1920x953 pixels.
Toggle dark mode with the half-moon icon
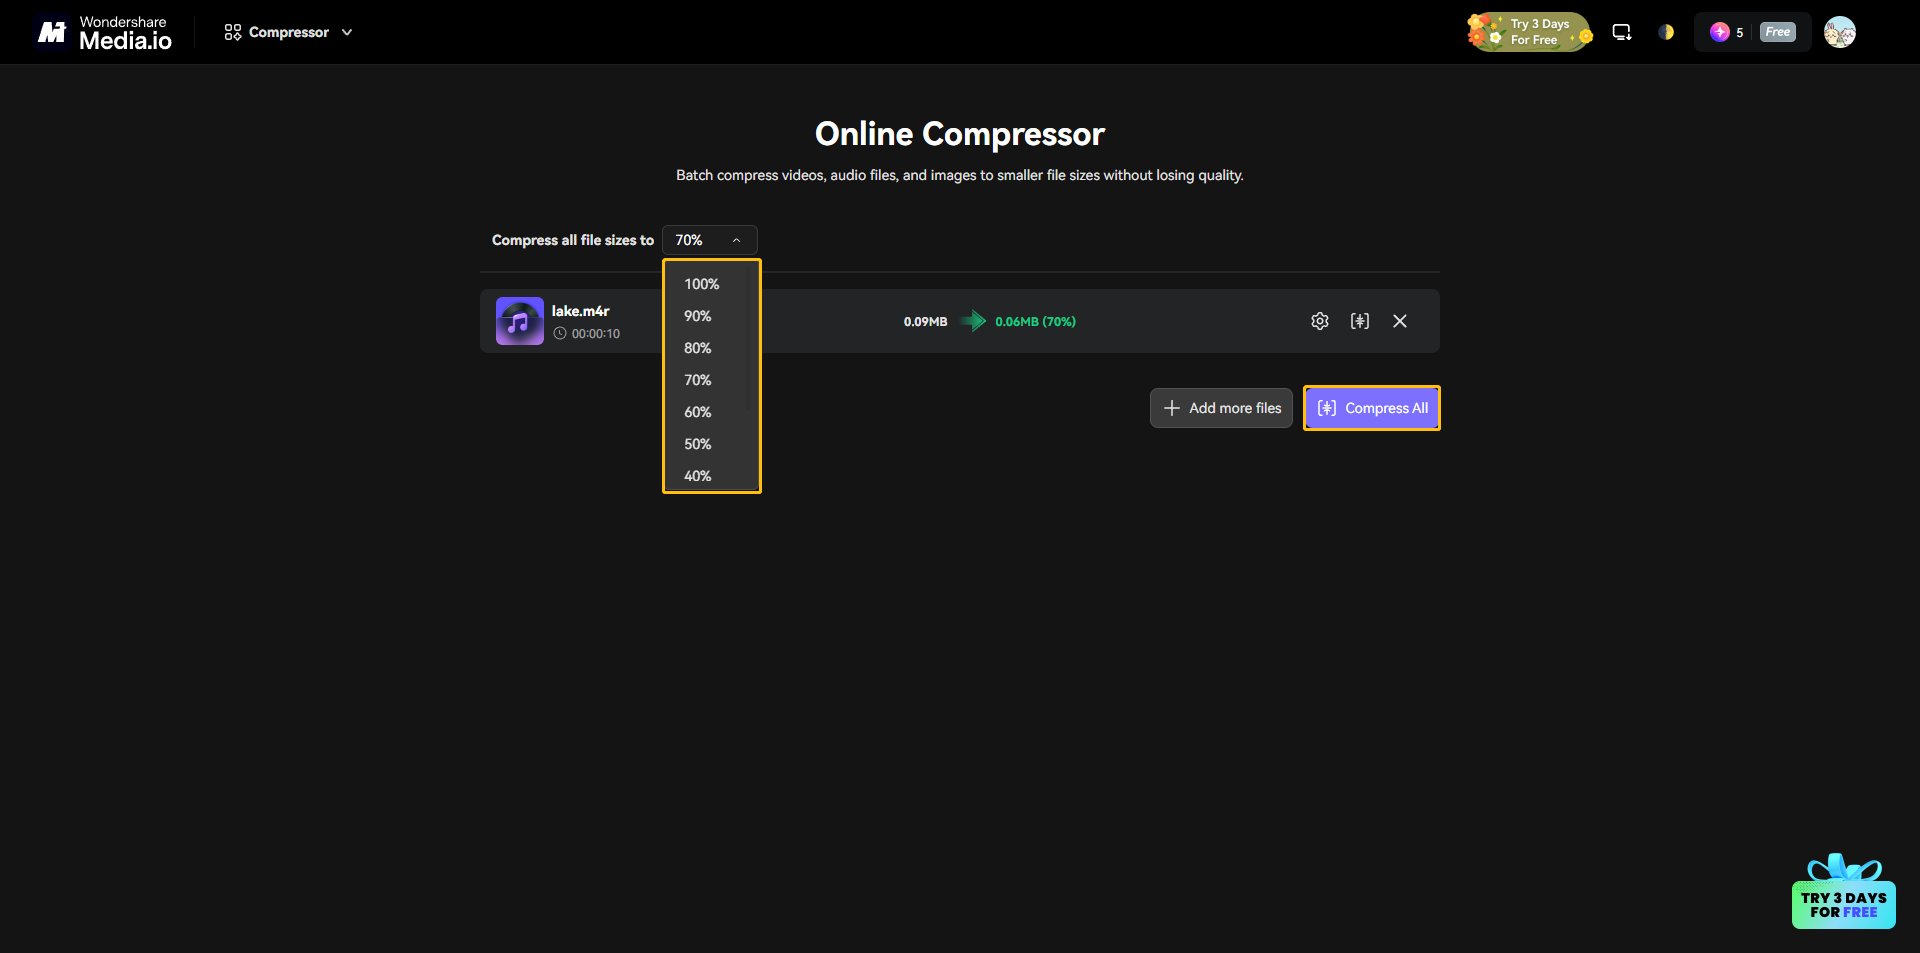(x=1666, y=32)
